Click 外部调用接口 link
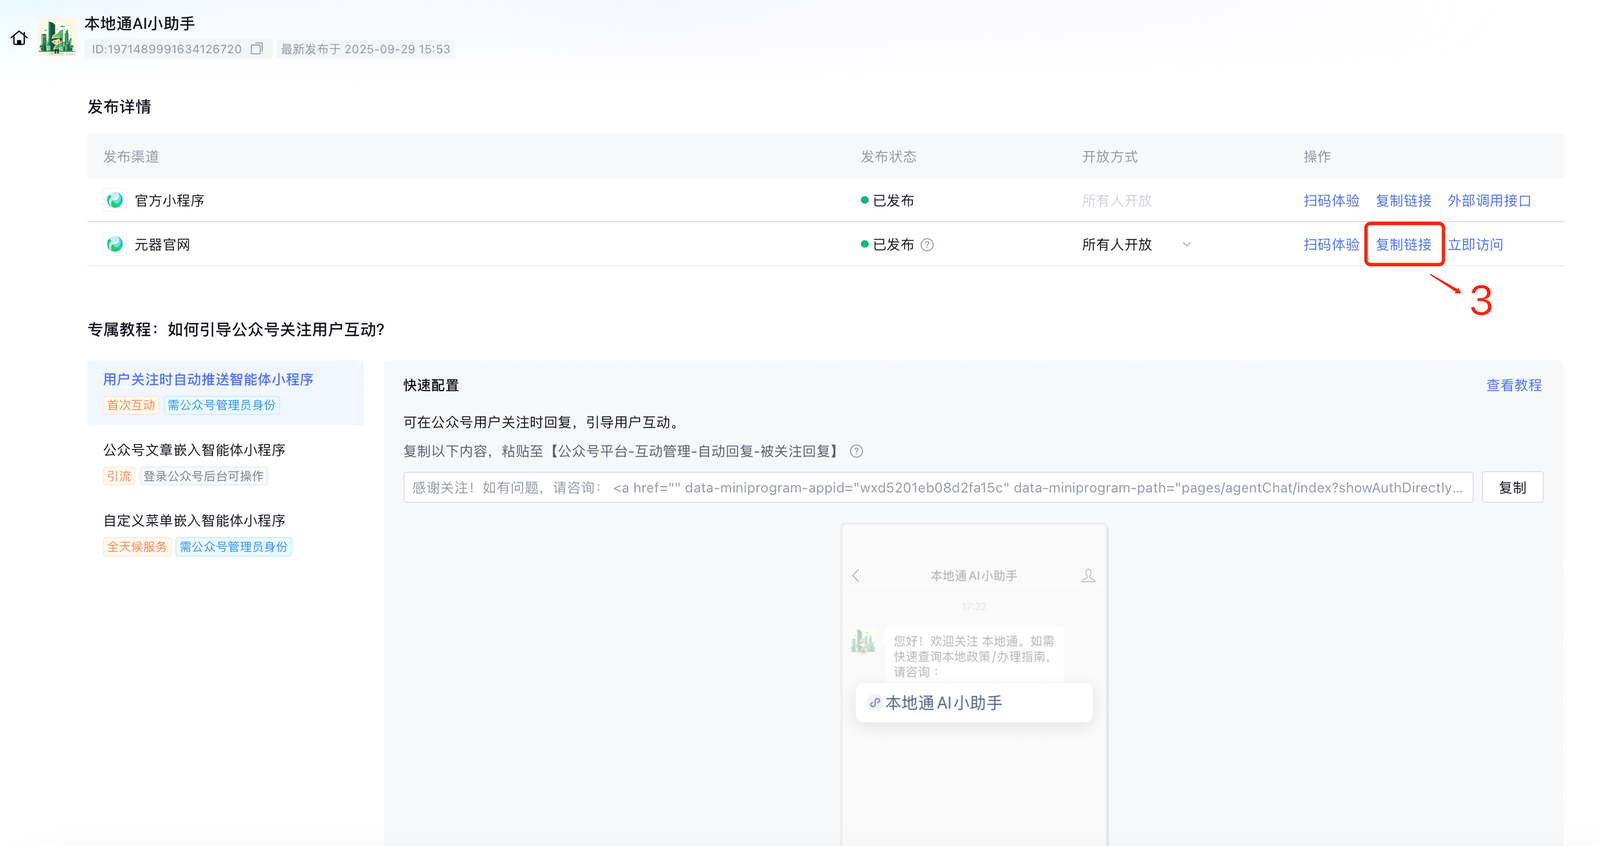 pyautogui.click(x=1489, y=201)
